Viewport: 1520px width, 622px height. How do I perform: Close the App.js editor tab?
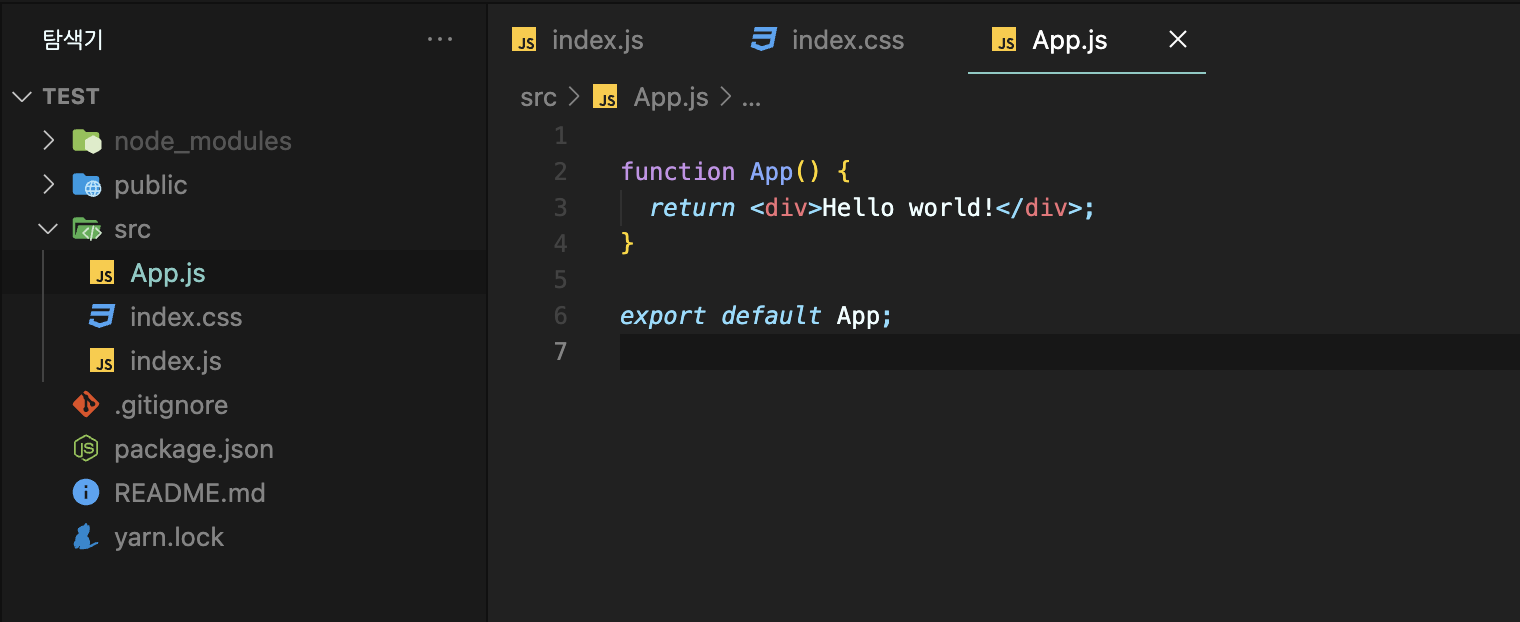pyautogui.click(x=1178, y=40)
